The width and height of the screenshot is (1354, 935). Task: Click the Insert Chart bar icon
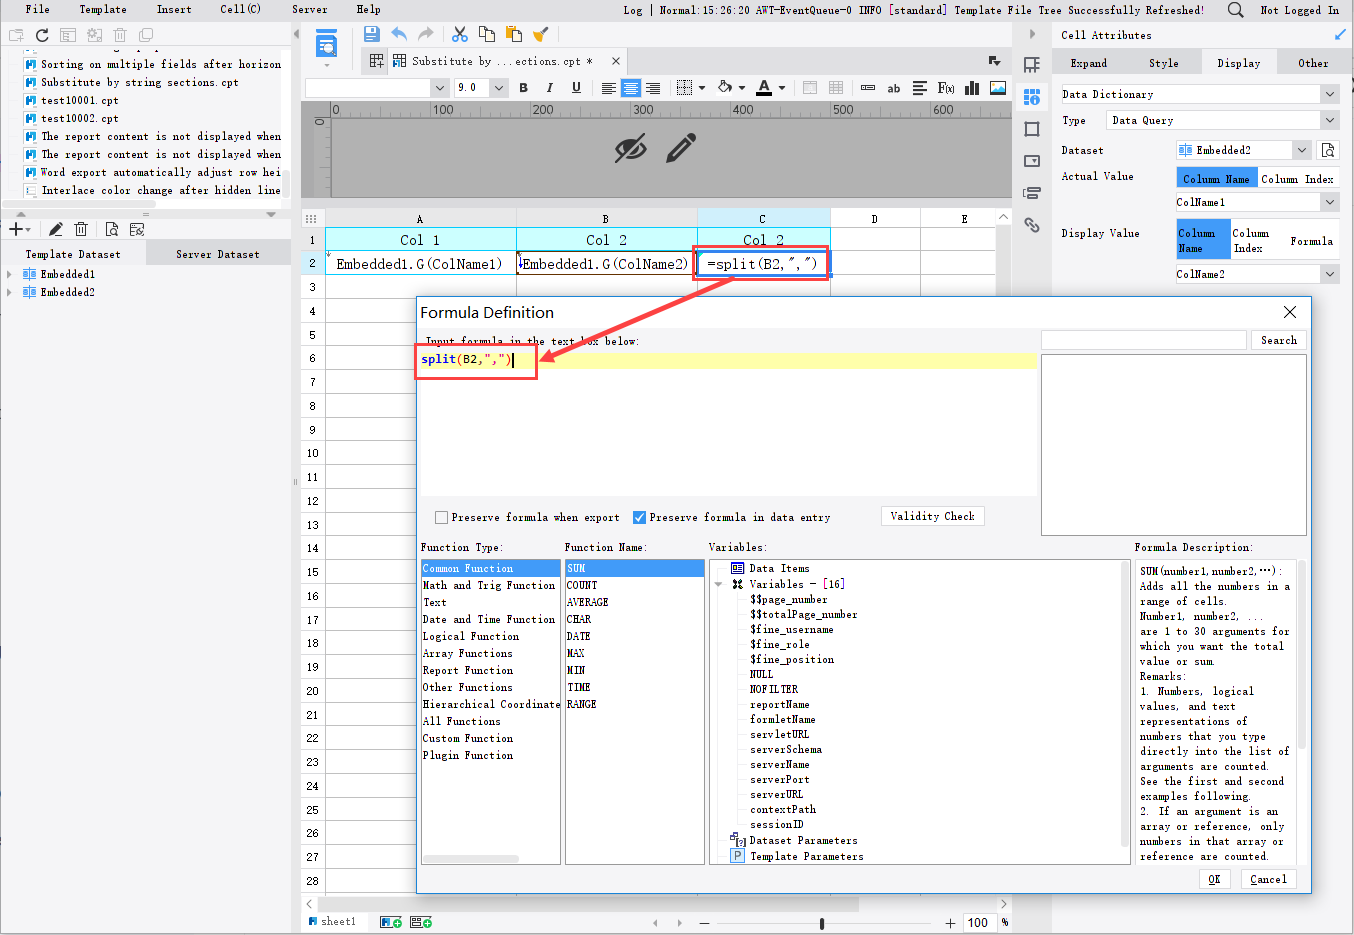point(971,88)
